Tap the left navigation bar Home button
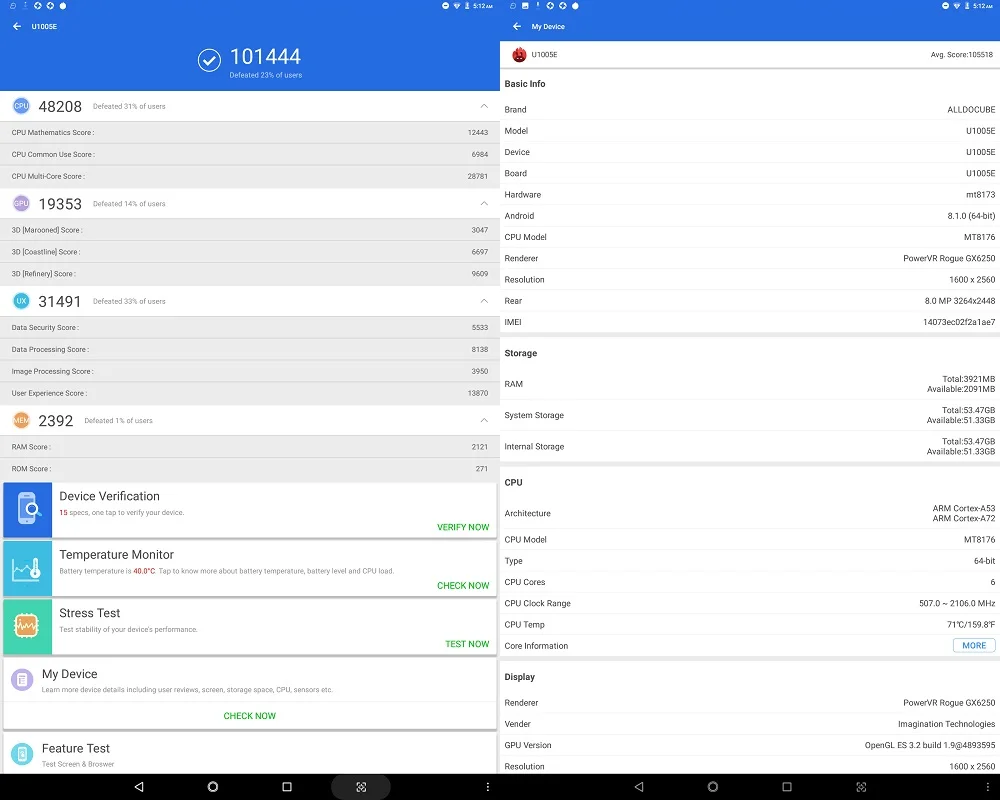 pos(213,787)
